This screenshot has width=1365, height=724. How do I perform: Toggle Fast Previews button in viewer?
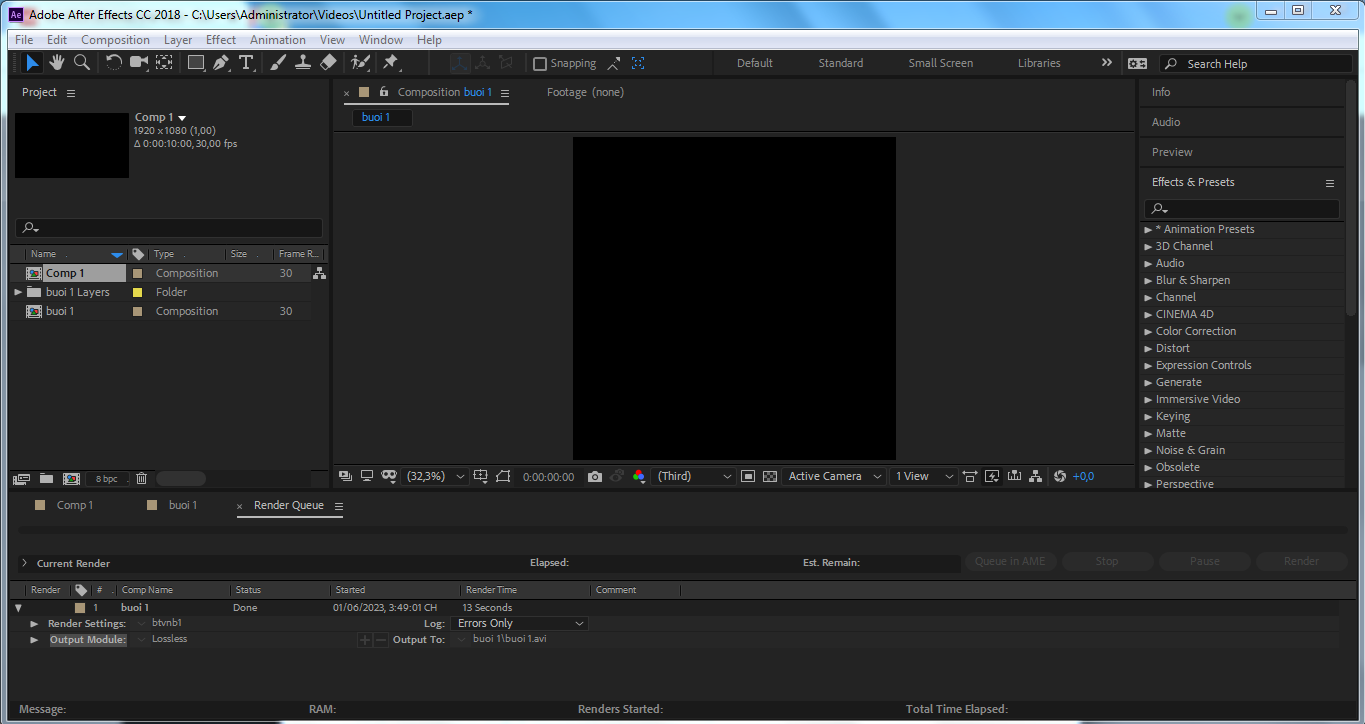992,477
